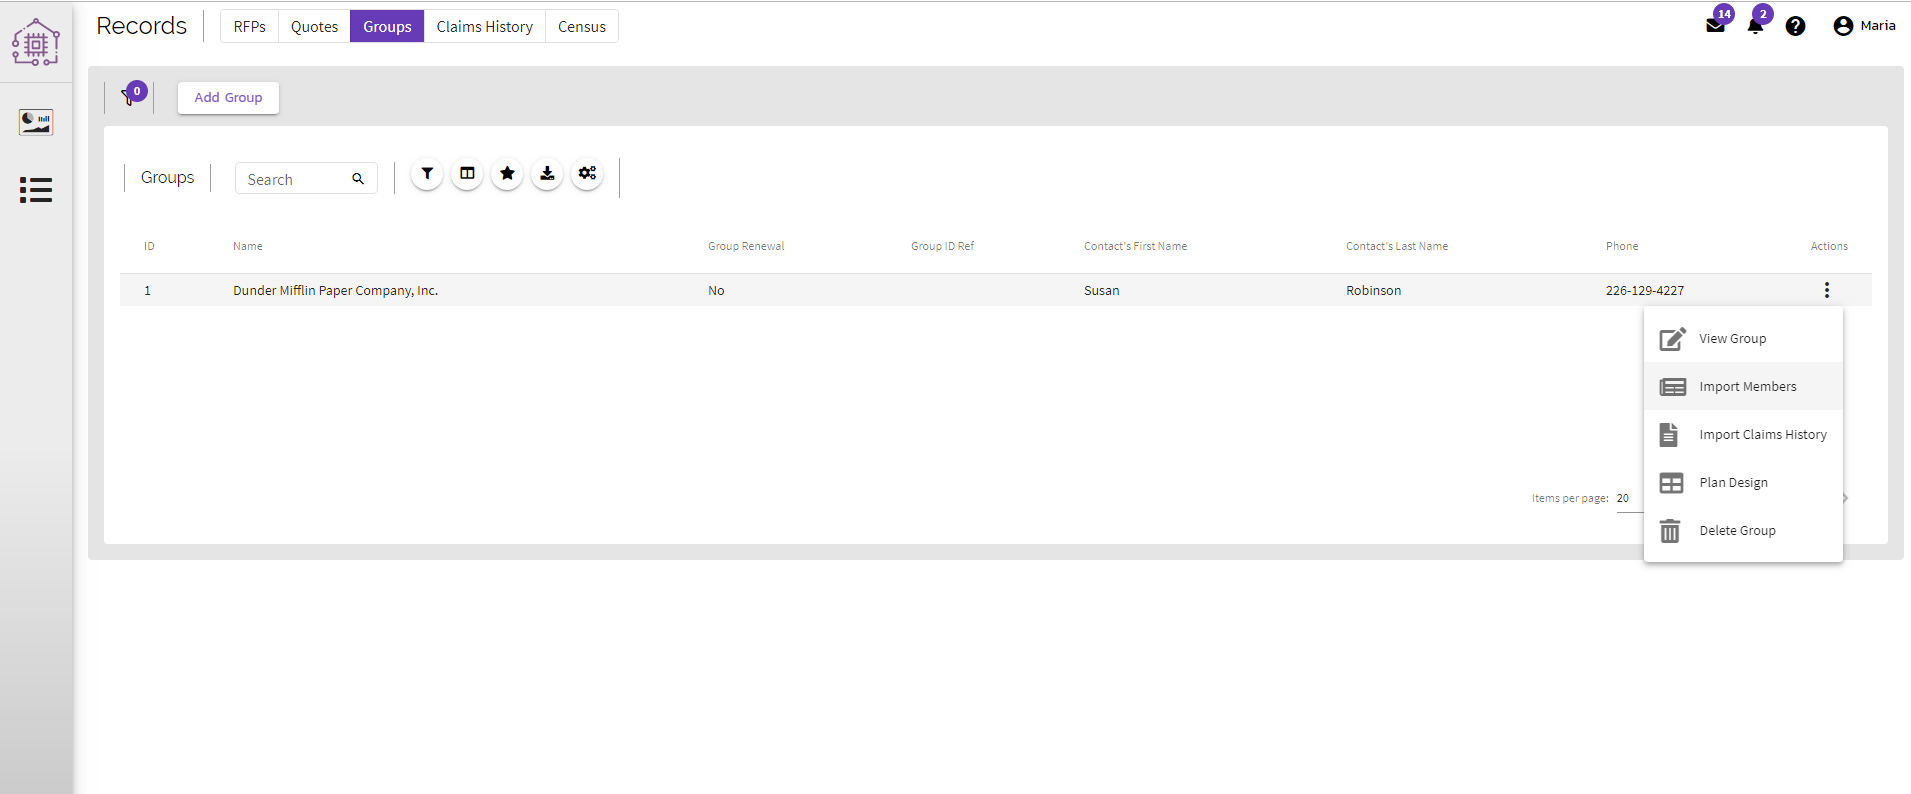Click the dashboard image icon in sidebar
Screen dimensions: 1911x794
tap(36, 122)
